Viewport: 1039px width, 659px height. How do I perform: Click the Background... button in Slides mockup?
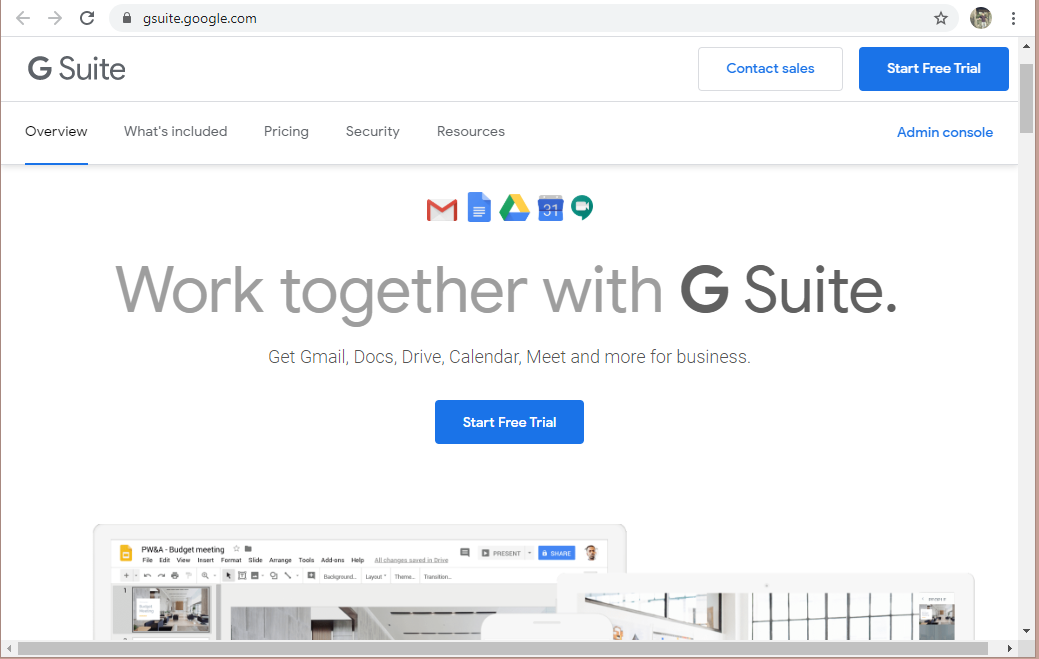point(339,576)
